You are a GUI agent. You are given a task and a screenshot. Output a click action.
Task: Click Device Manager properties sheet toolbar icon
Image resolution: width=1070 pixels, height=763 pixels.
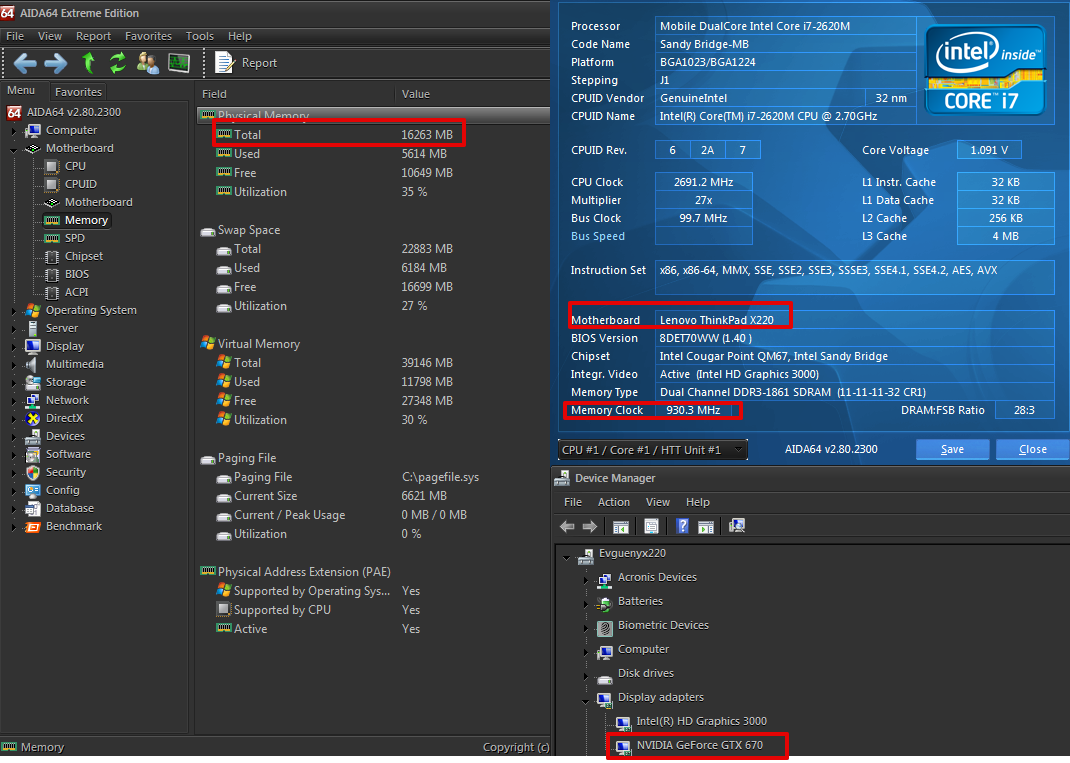click(652, 526)
